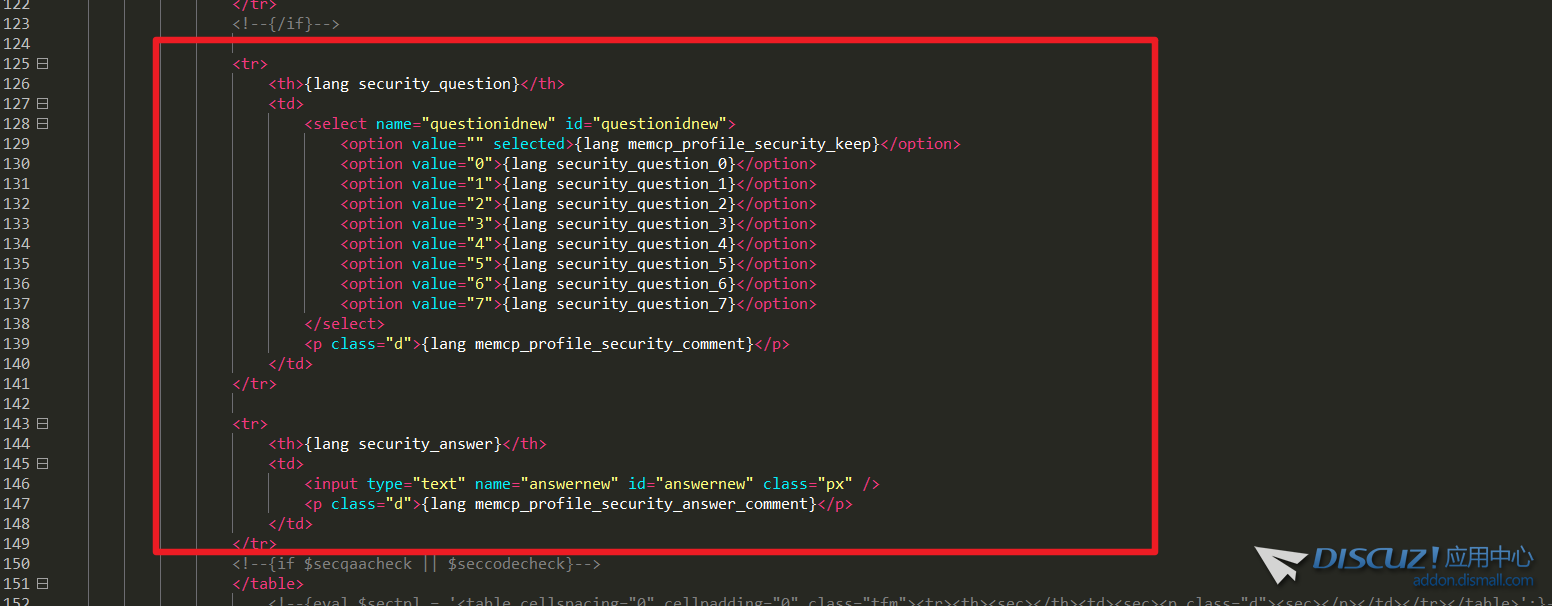The width and height of the screenshot is (1552, 606).
Task: Click the <td> tag on line 127
Action: (286, 104)
